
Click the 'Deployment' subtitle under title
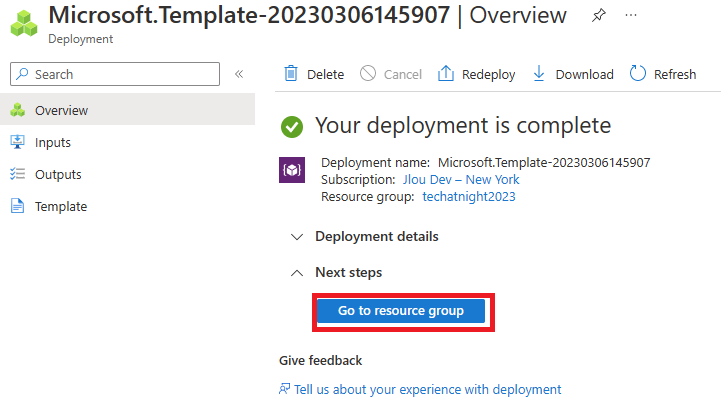80,39
